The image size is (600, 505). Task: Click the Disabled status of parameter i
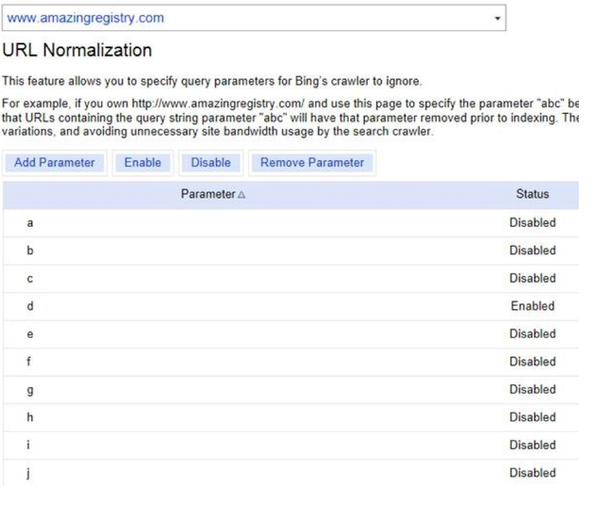[x=533, y=445]
